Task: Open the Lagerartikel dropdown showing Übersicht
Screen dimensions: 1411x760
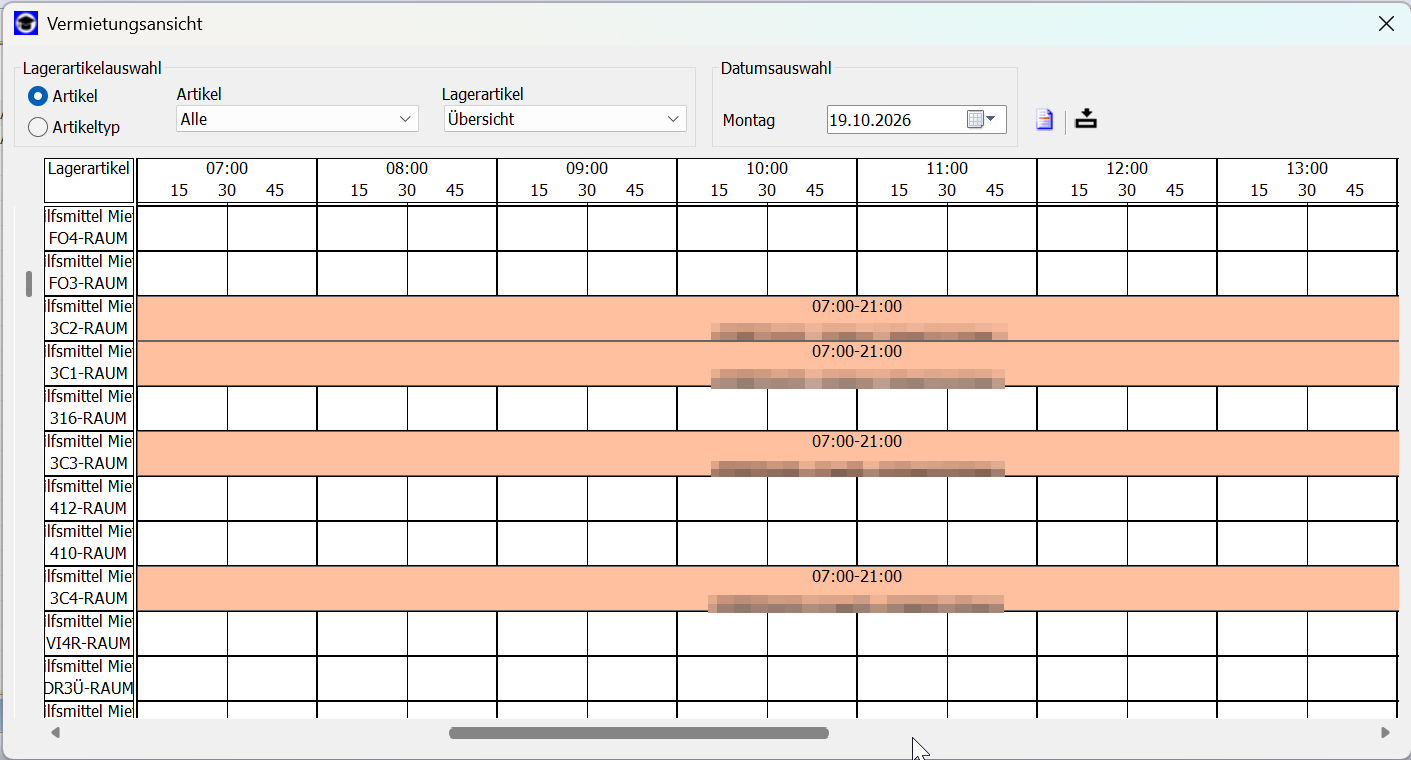Action: click(565, 119)
